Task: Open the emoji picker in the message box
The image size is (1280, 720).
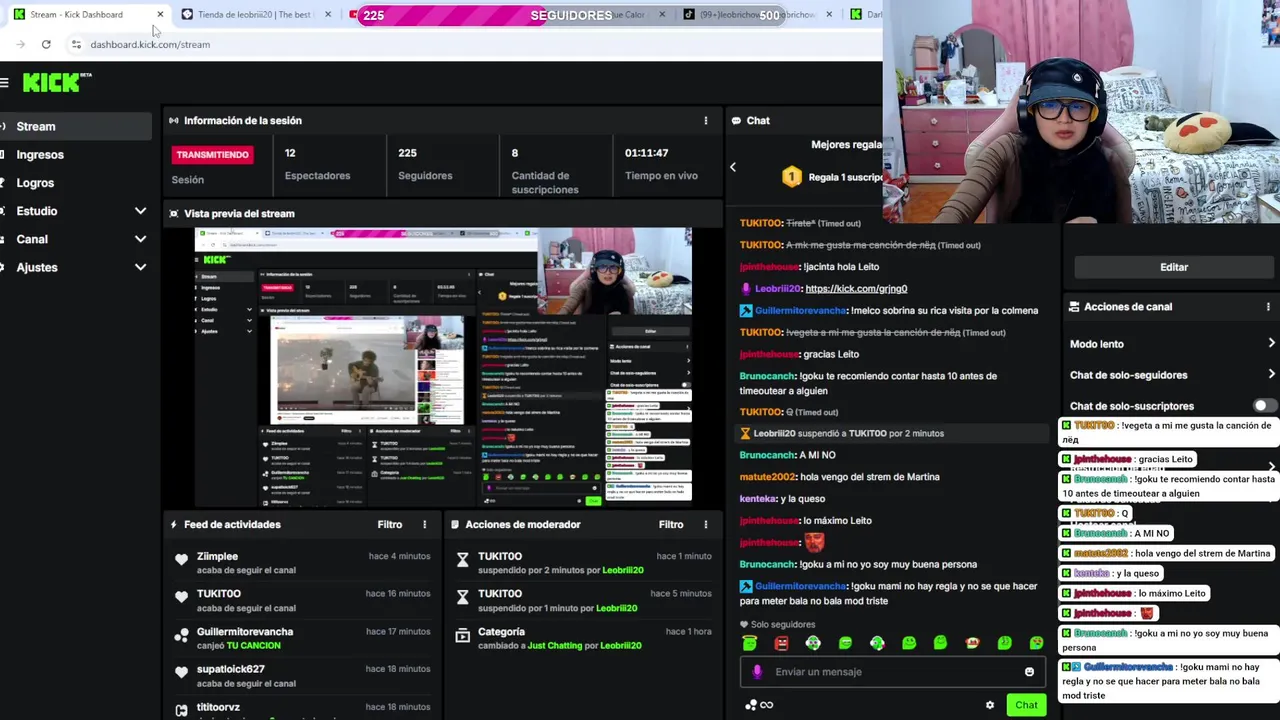Action: point(1029,672)
